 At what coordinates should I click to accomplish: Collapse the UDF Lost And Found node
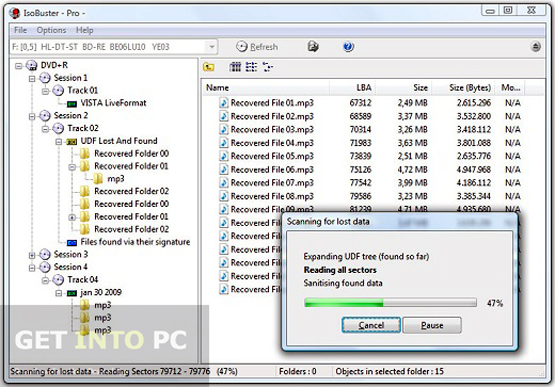[59, 142]
